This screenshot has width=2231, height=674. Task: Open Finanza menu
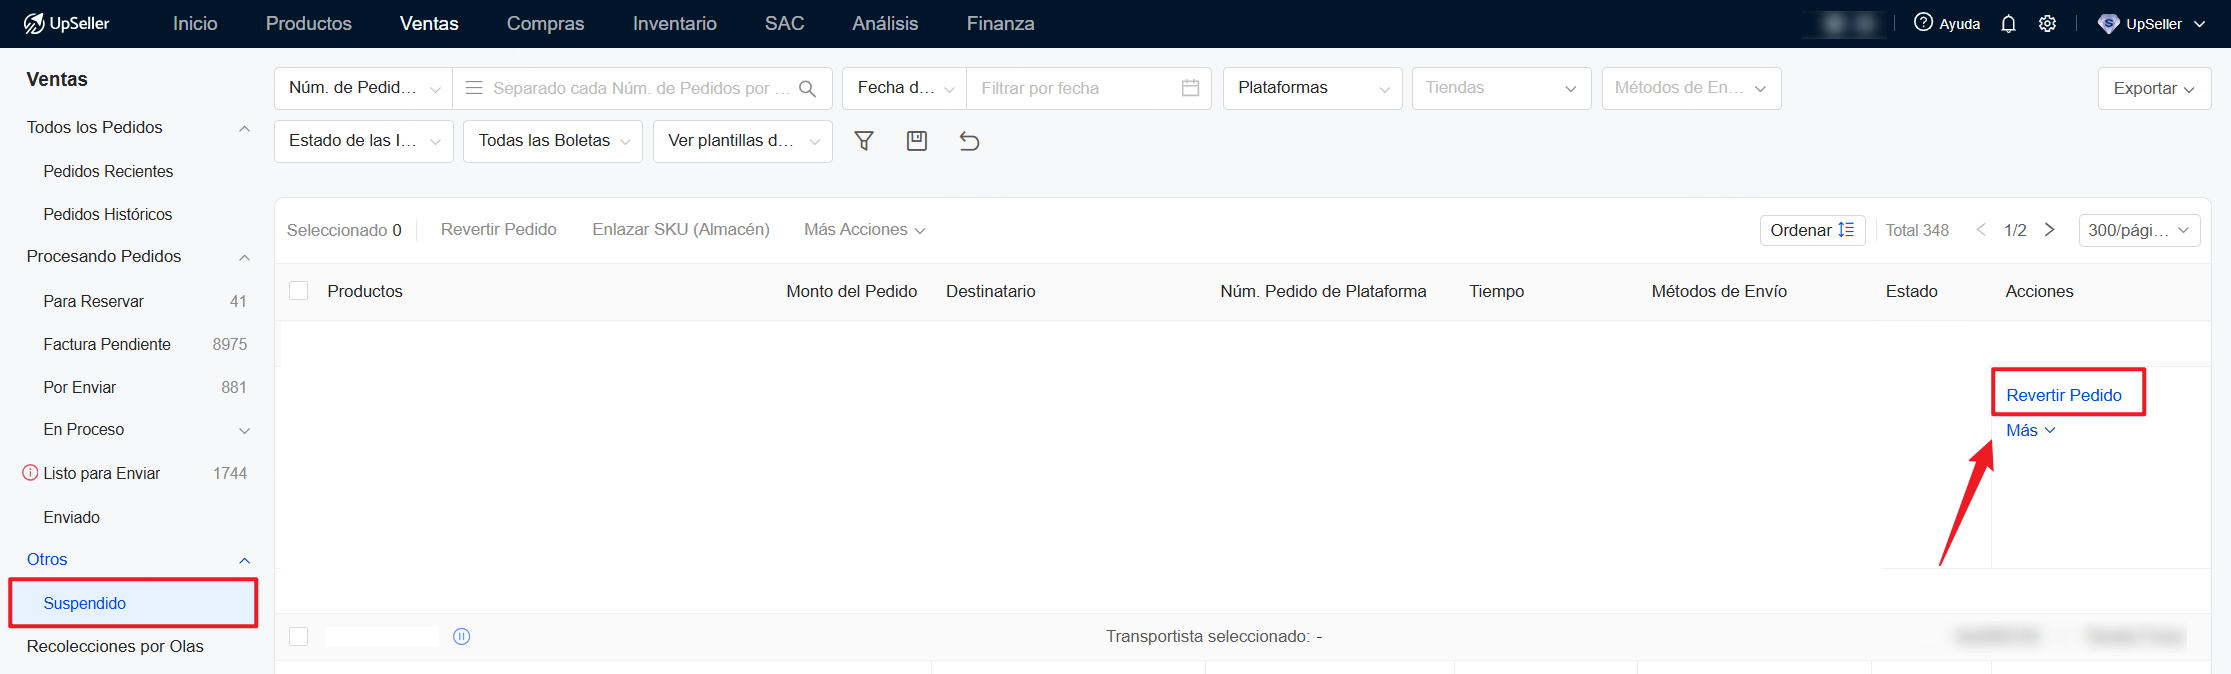click(x=1000, y=23)
